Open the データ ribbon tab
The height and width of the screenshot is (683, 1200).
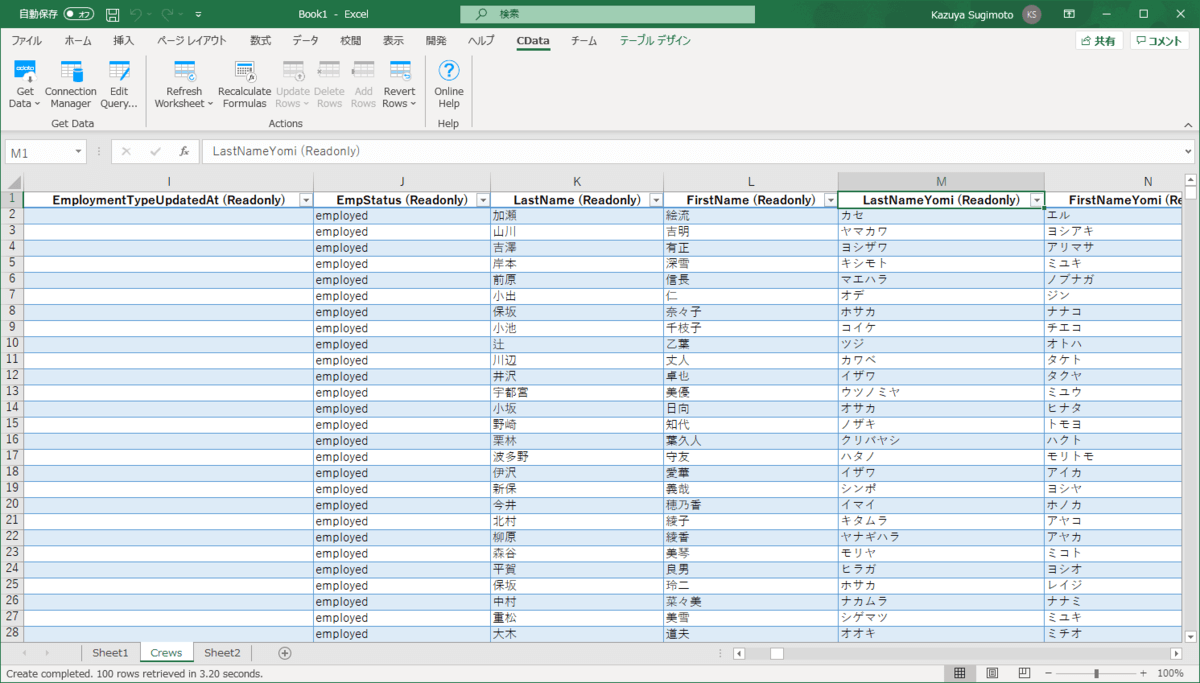click(x=305, y=41)
